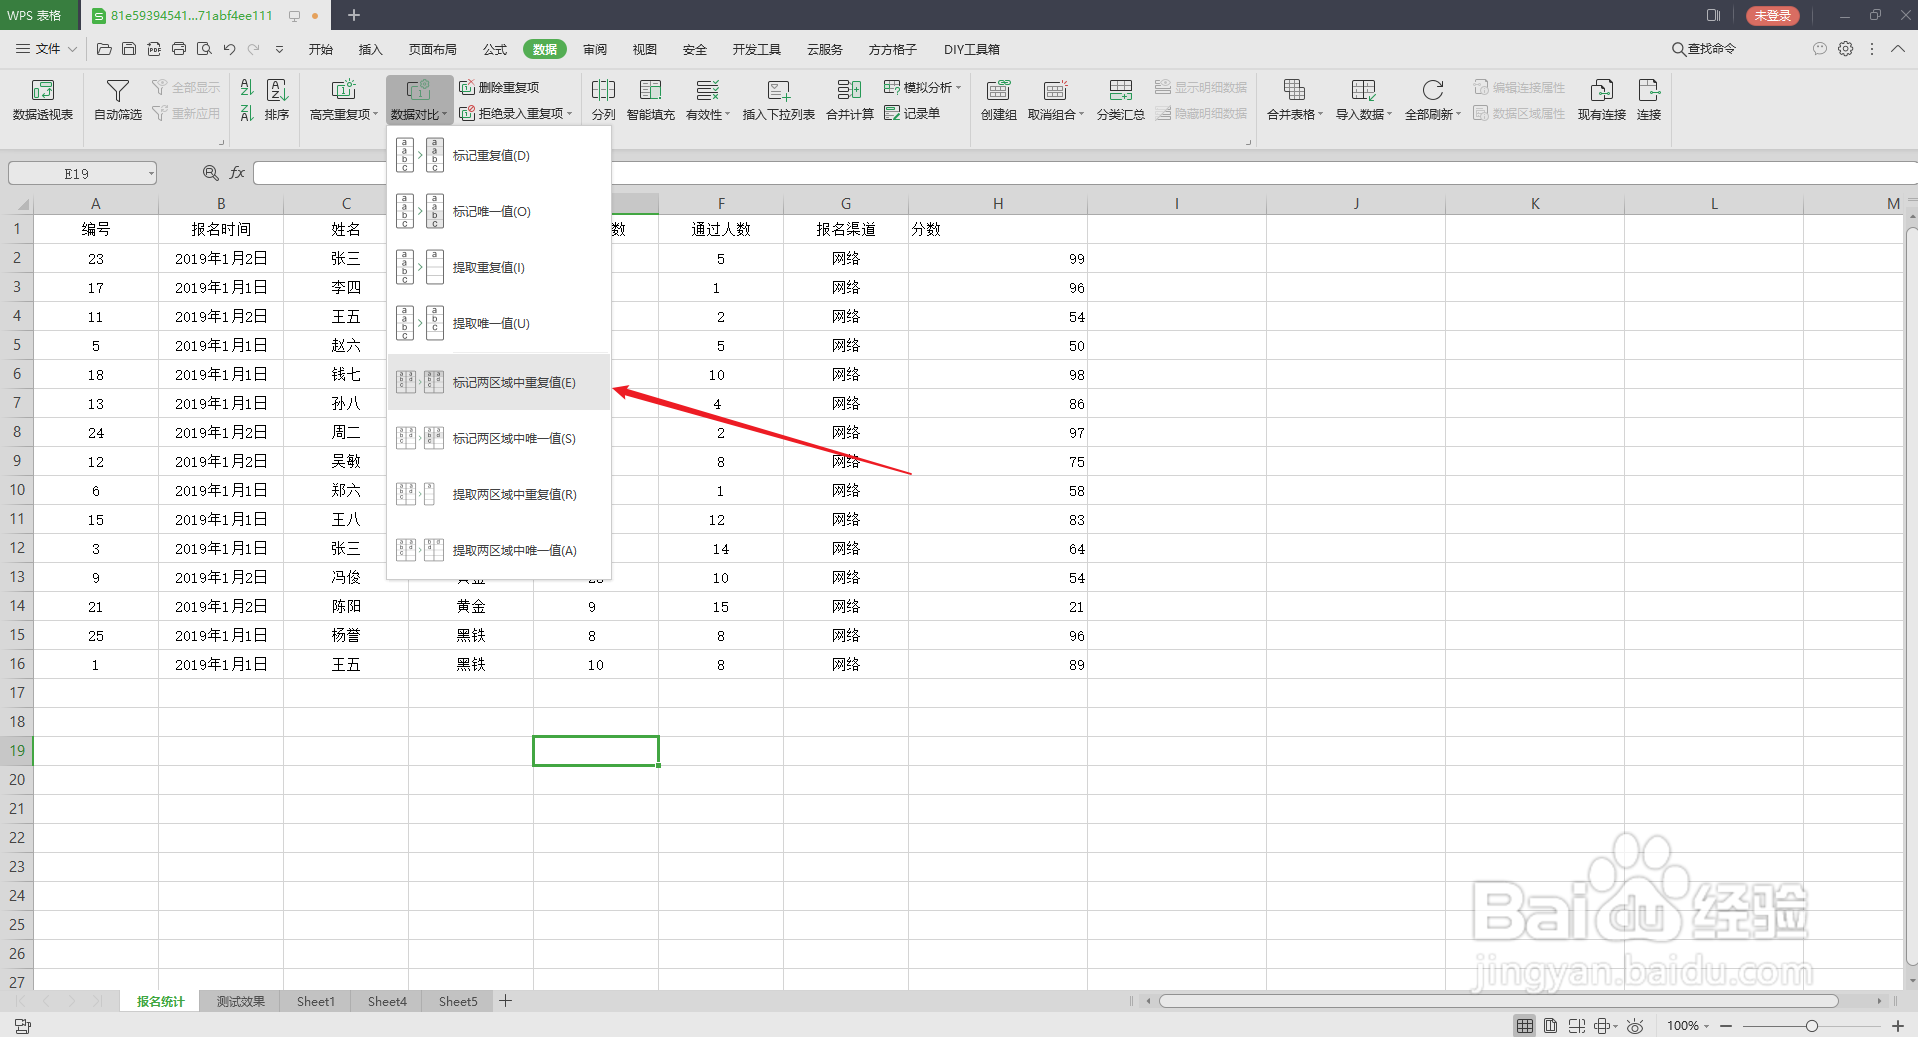The image size is (1918, 1037).
Task: Open the PivotTable (数据透视表) tool
Action: coord(43,100)
